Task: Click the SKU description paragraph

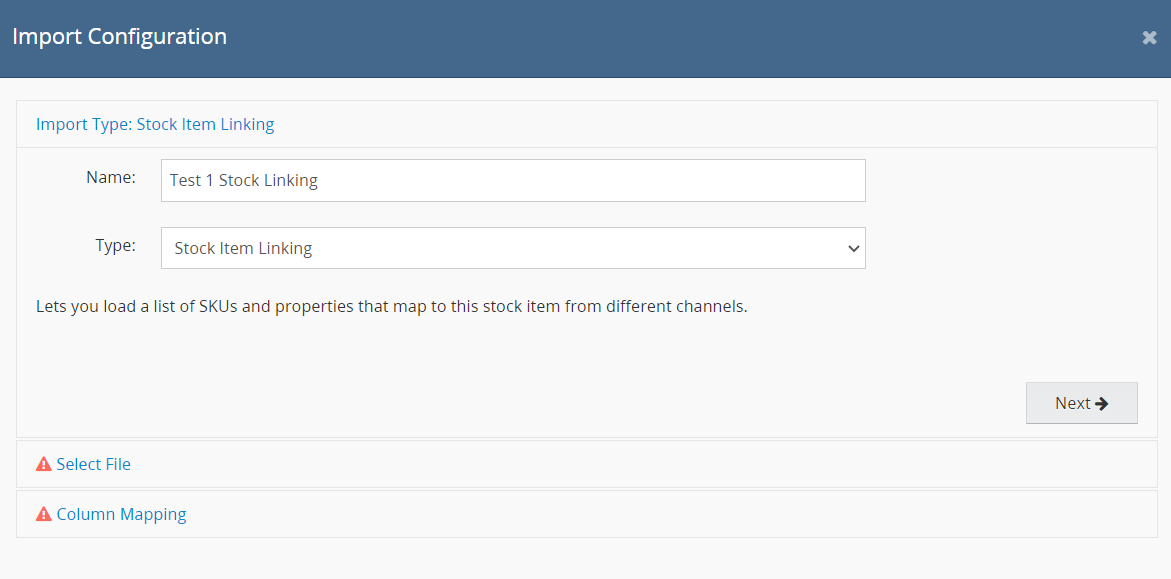Action: point(391,306)
